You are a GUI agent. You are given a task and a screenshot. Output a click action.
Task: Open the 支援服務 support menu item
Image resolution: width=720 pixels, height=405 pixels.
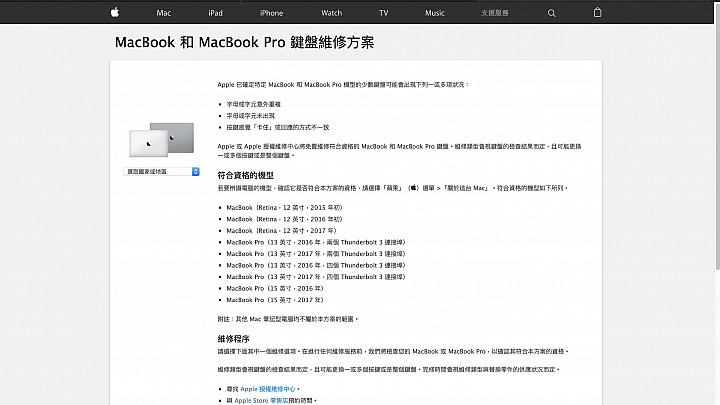point(495,13)
